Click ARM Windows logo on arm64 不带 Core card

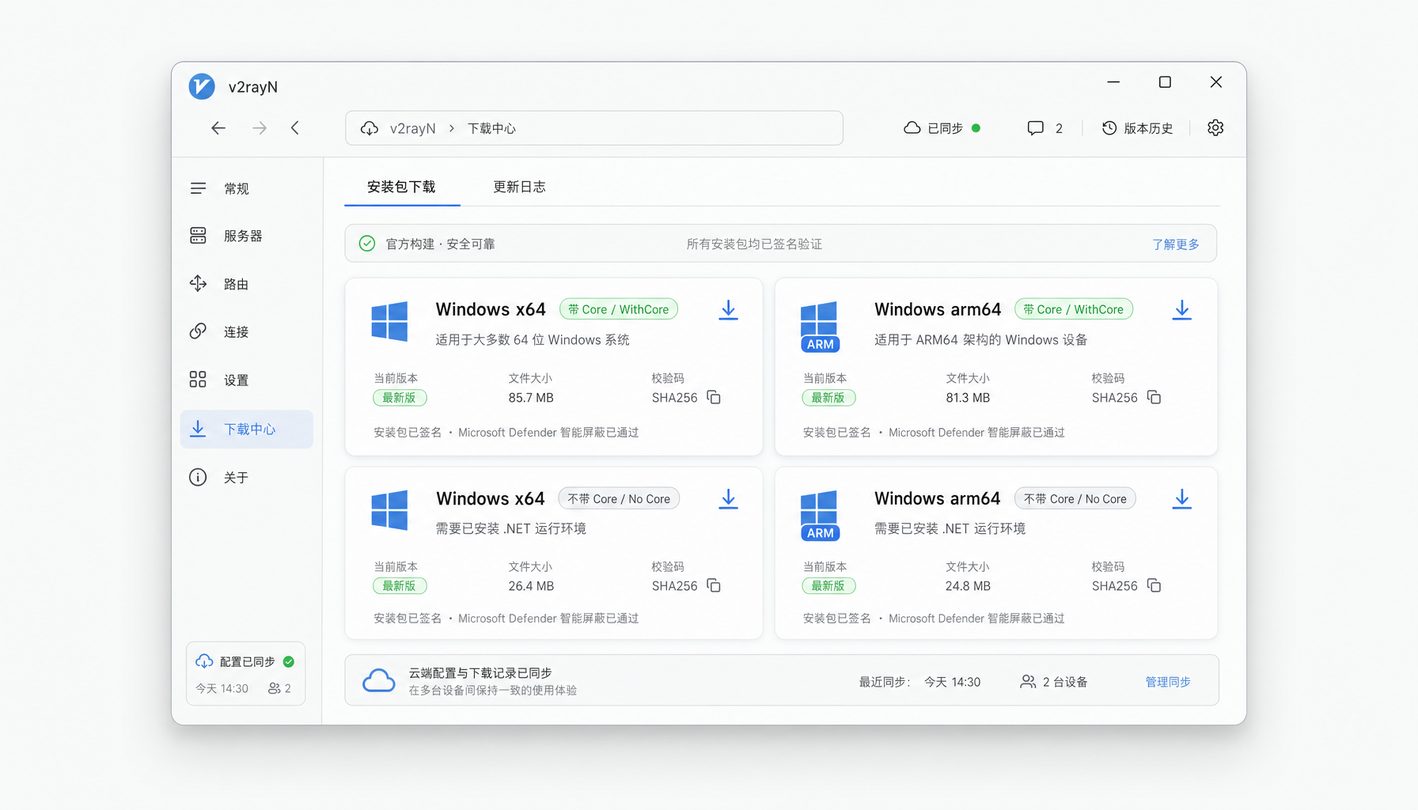coord(820,515)
